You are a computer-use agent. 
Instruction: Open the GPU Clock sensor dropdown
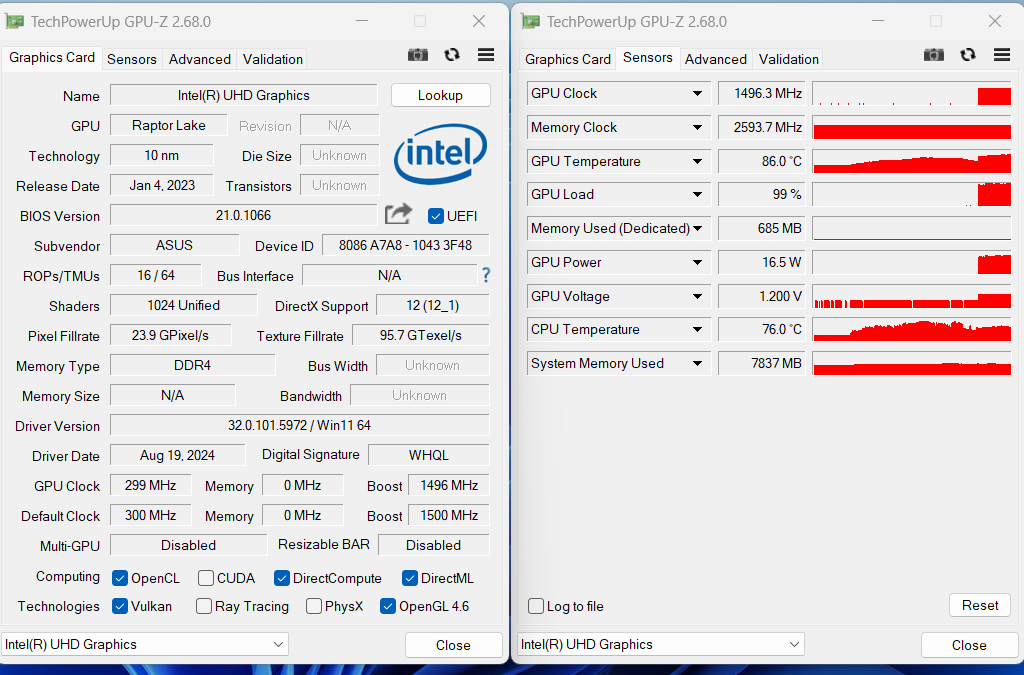(x=697, y=93)
